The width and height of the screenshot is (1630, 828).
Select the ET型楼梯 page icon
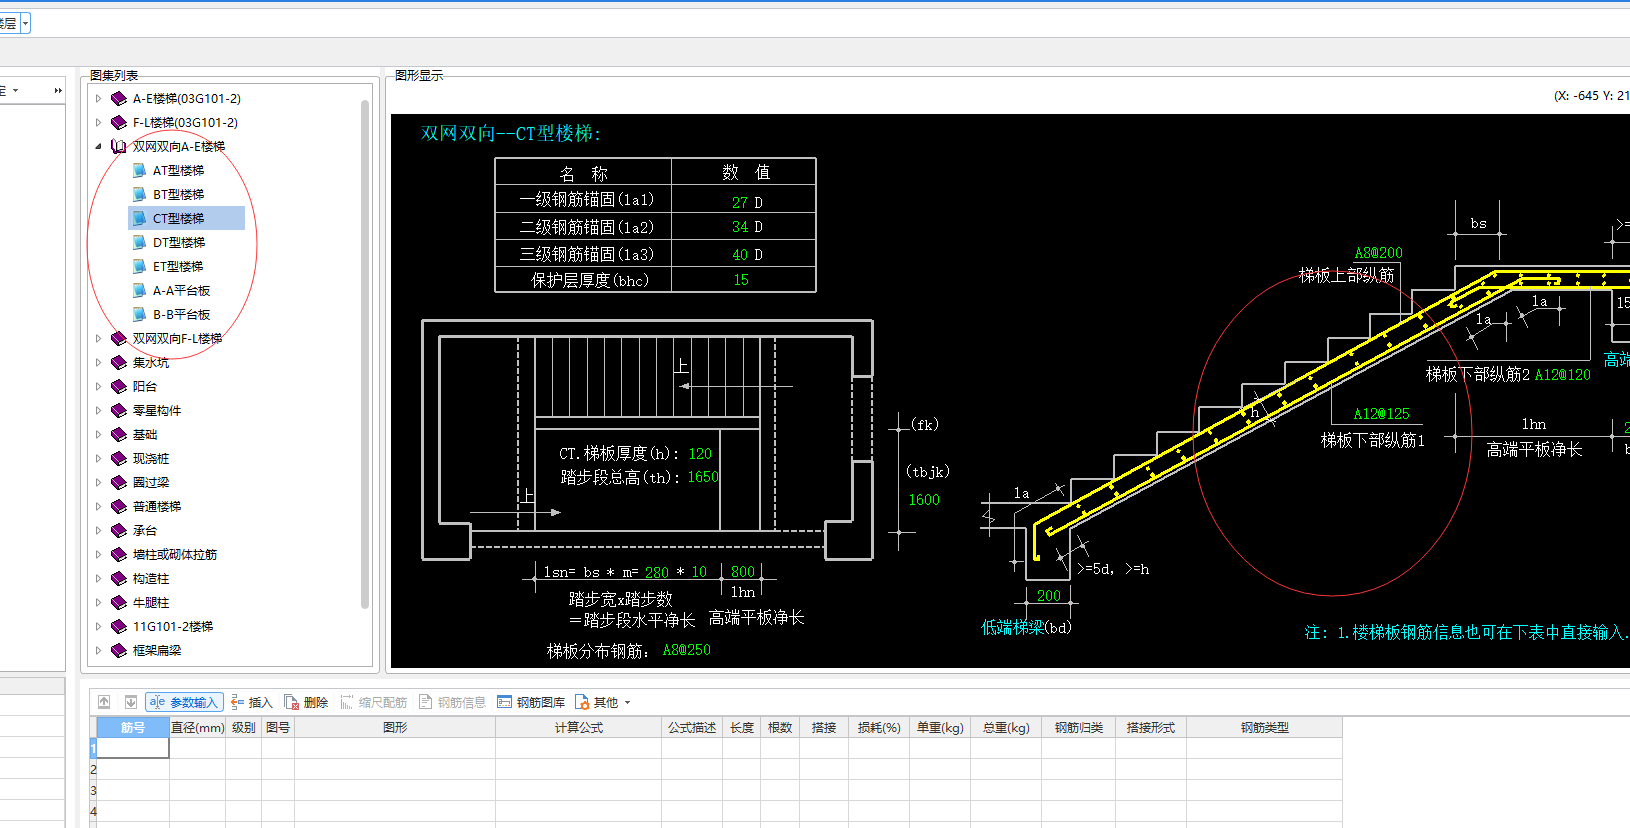[140, 266]
